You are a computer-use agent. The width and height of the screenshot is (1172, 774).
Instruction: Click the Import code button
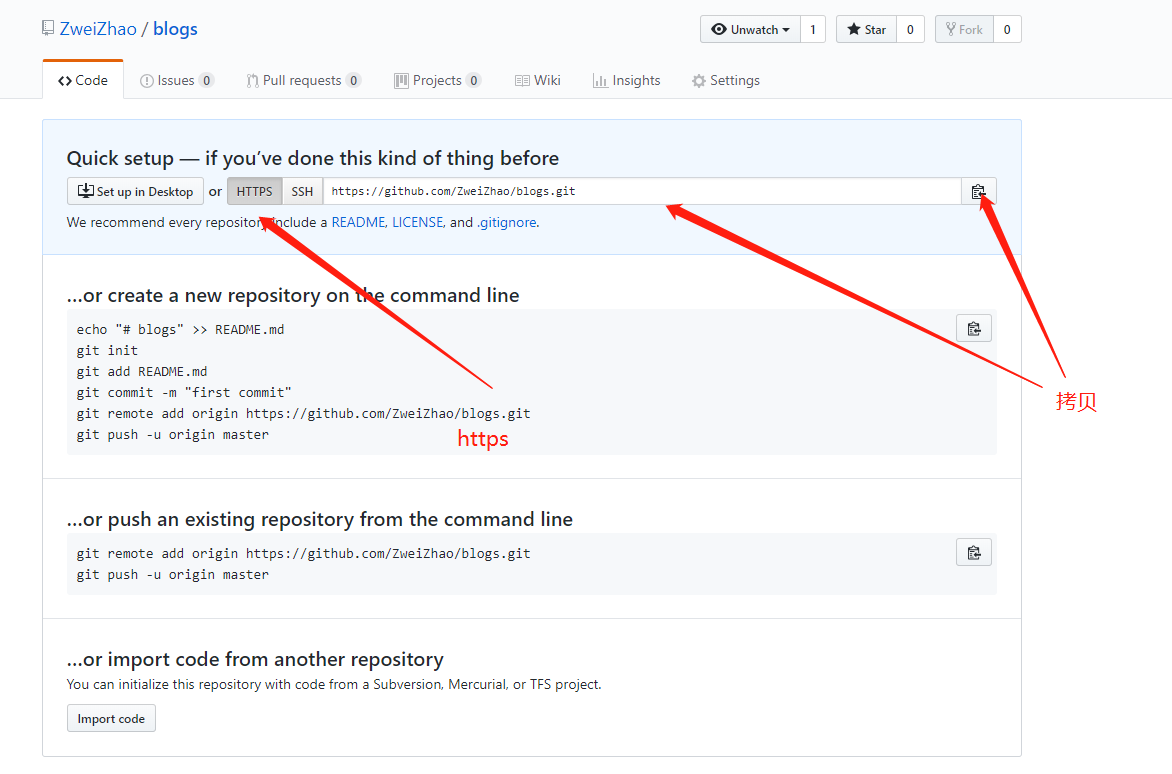pyautogui.click(x=111, y=718)
